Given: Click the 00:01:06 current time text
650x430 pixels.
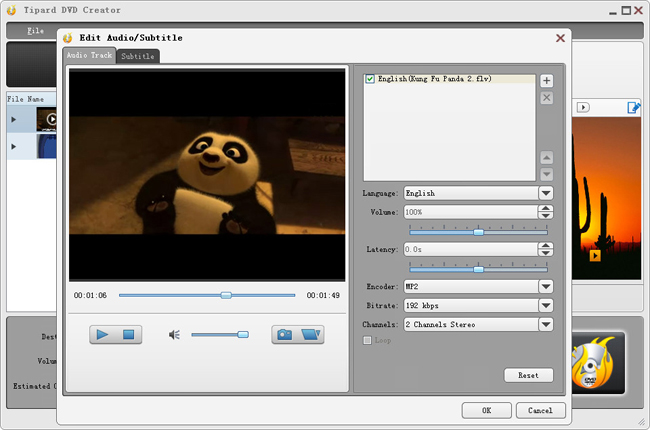Looking at the screenshot, I should (x=90, y=295).
